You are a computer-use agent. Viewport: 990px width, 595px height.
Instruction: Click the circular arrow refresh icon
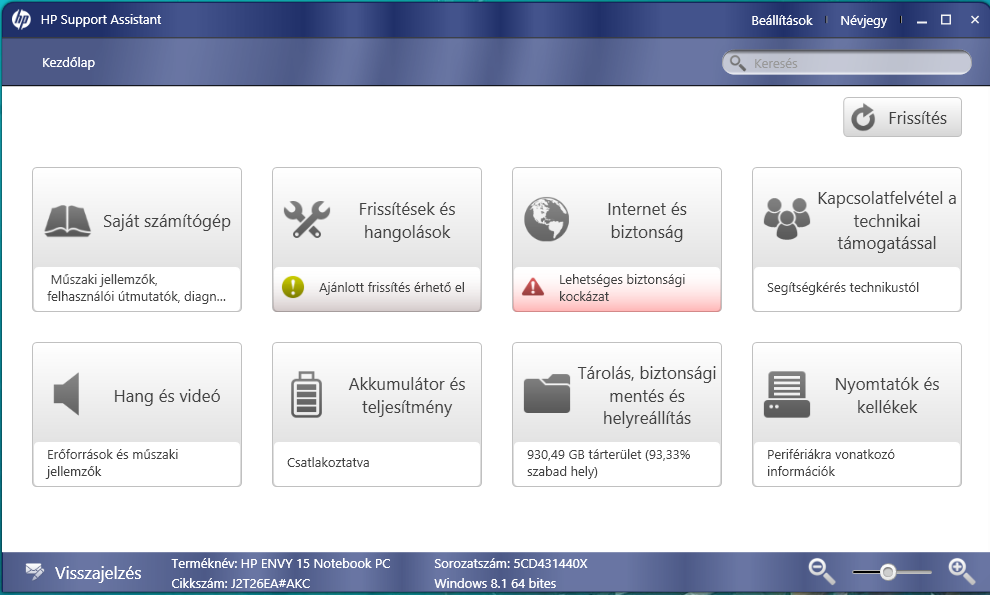click(x=863, y=118)
